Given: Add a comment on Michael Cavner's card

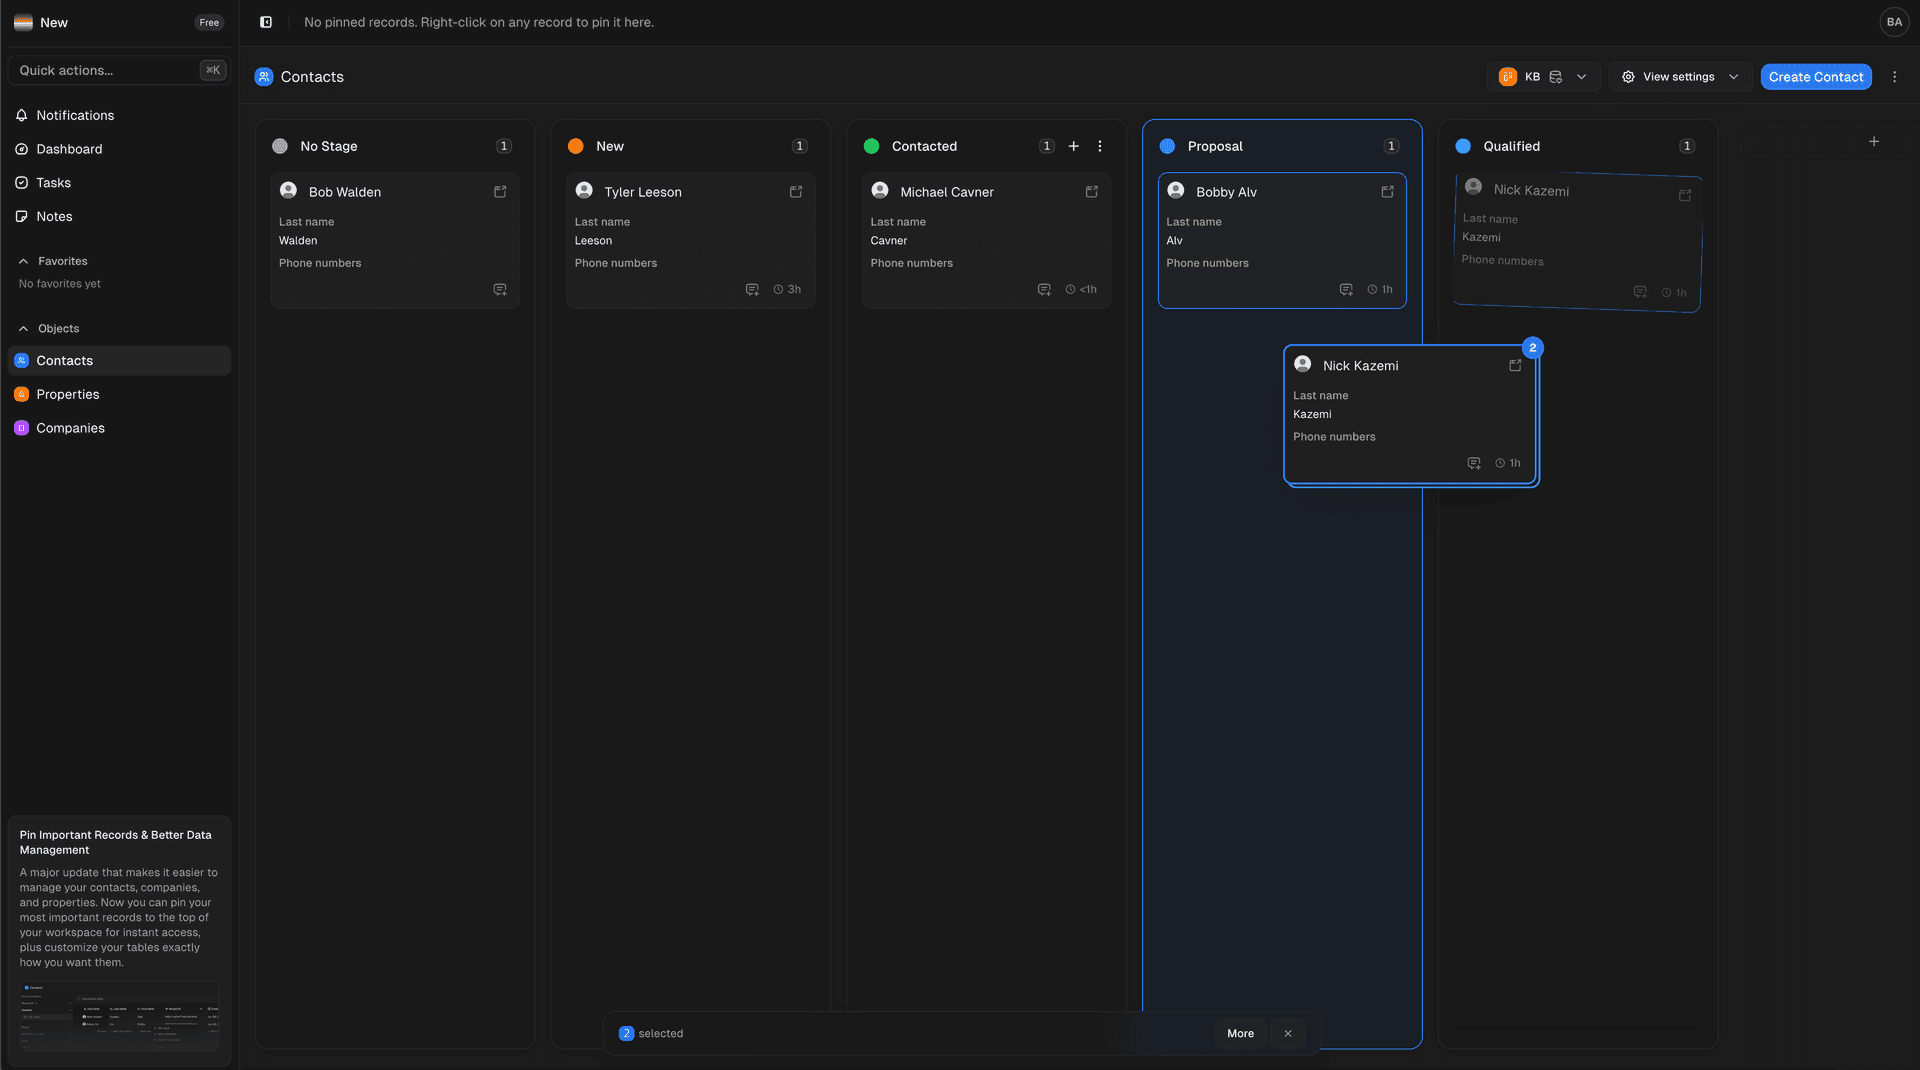Looking at the screenshot, I should [x=1043, y=289].
